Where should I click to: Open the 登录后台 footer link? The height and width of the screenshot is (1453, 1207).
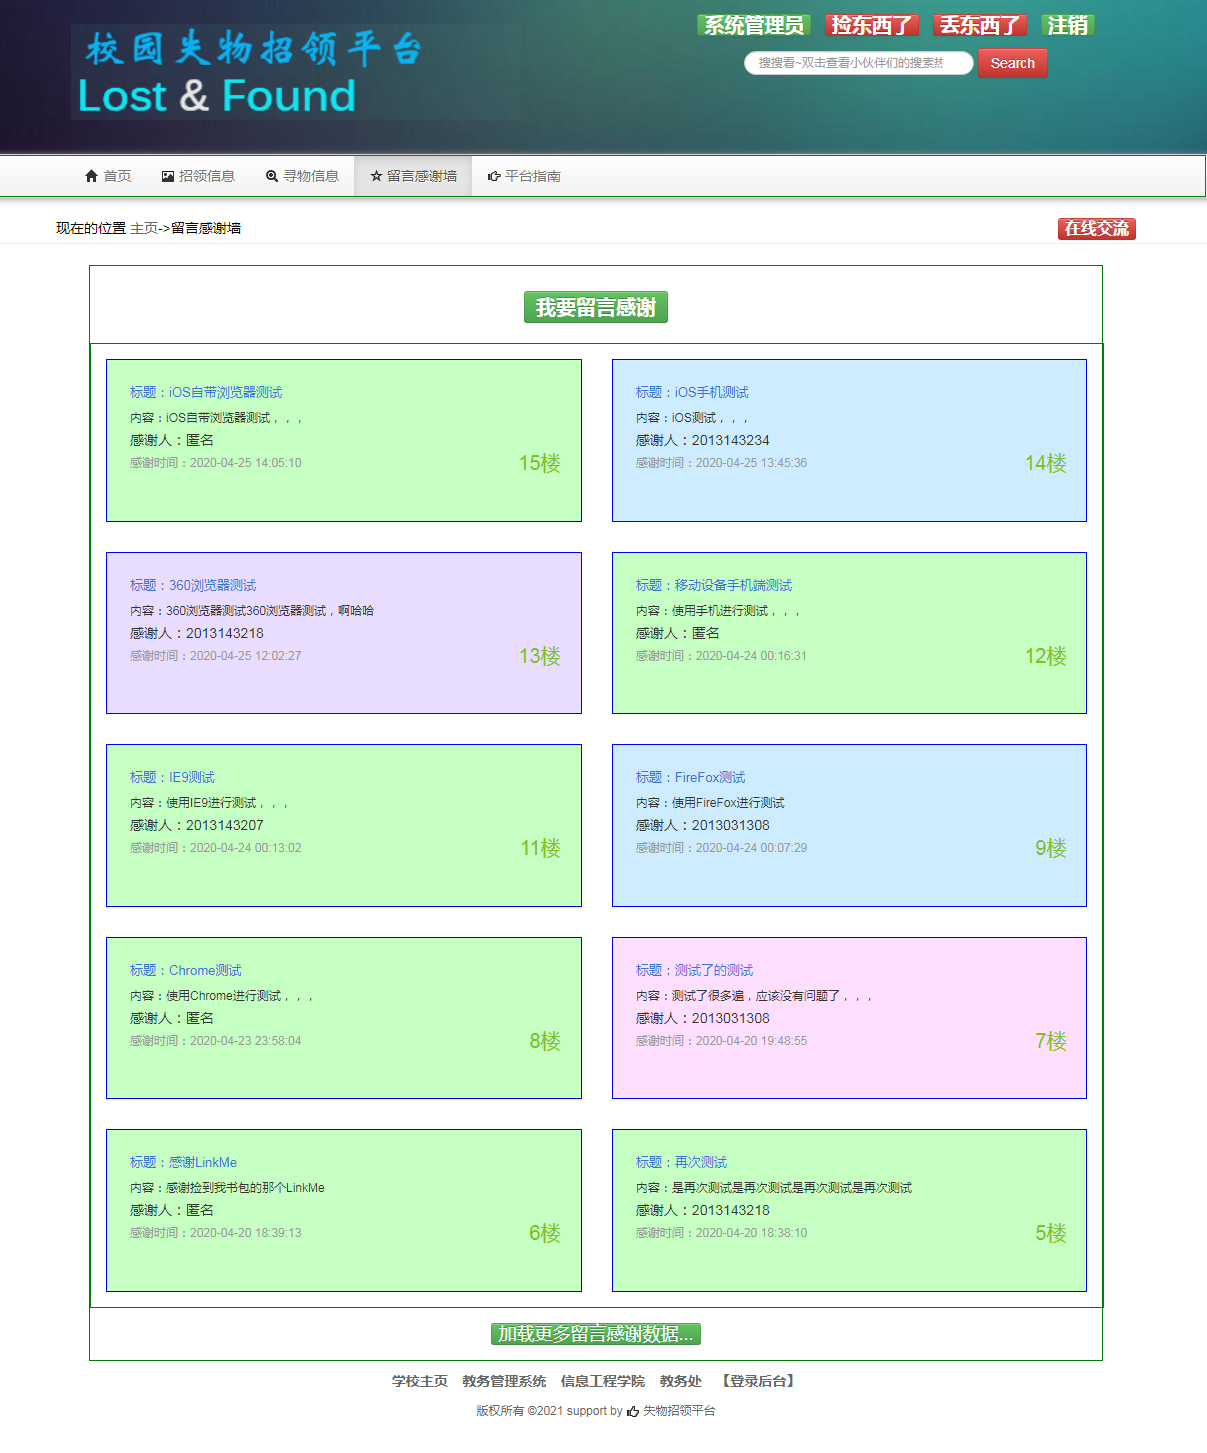tap(758, 1381)
